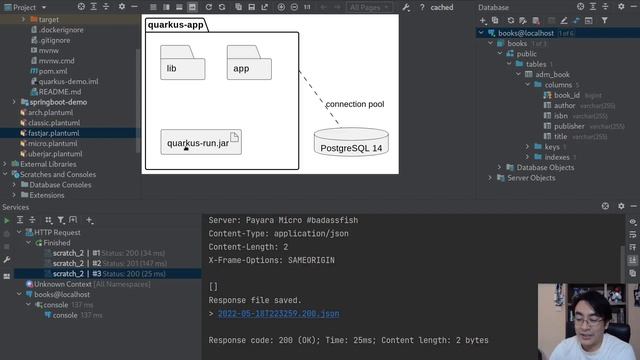Expand the indexes folder

(x=527, y=157)
